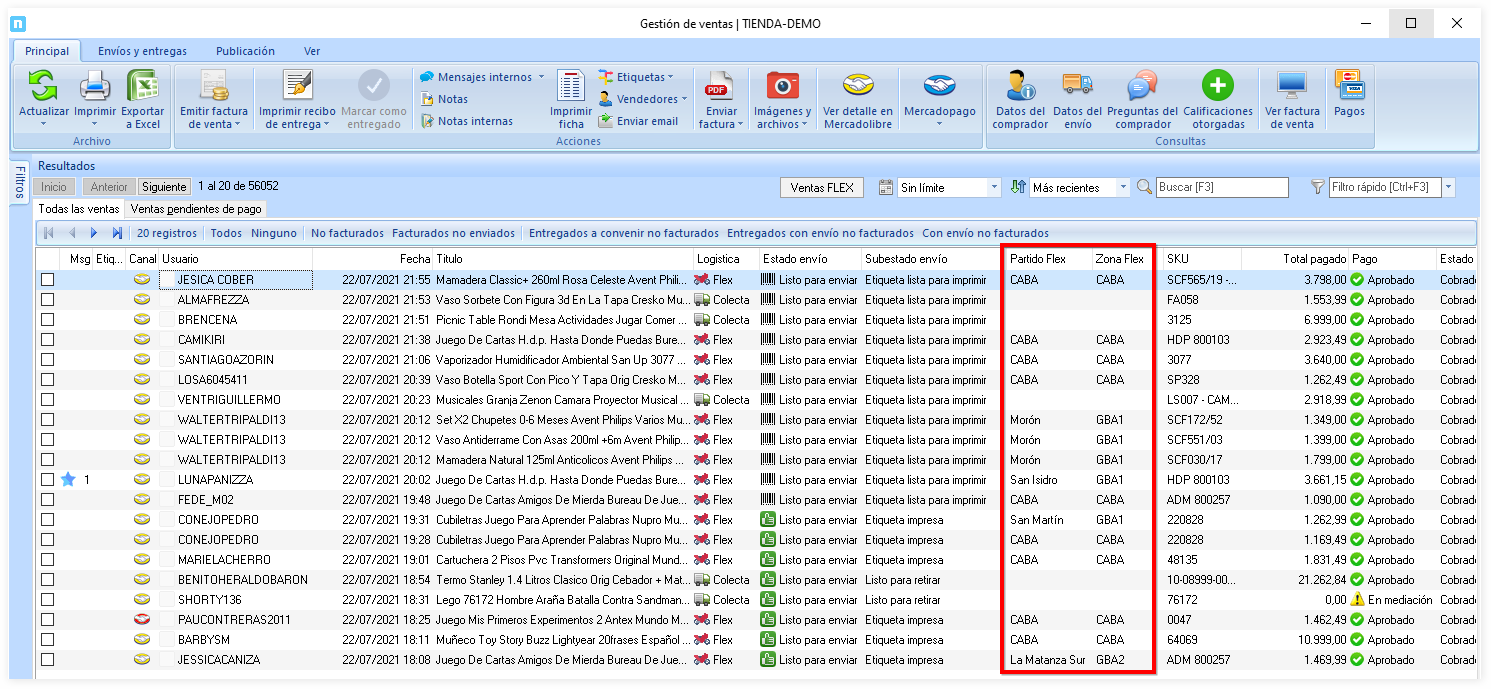Open the Sin límite date dropdown
Screen dimensions: 1491x689
(x=994, y=188)
